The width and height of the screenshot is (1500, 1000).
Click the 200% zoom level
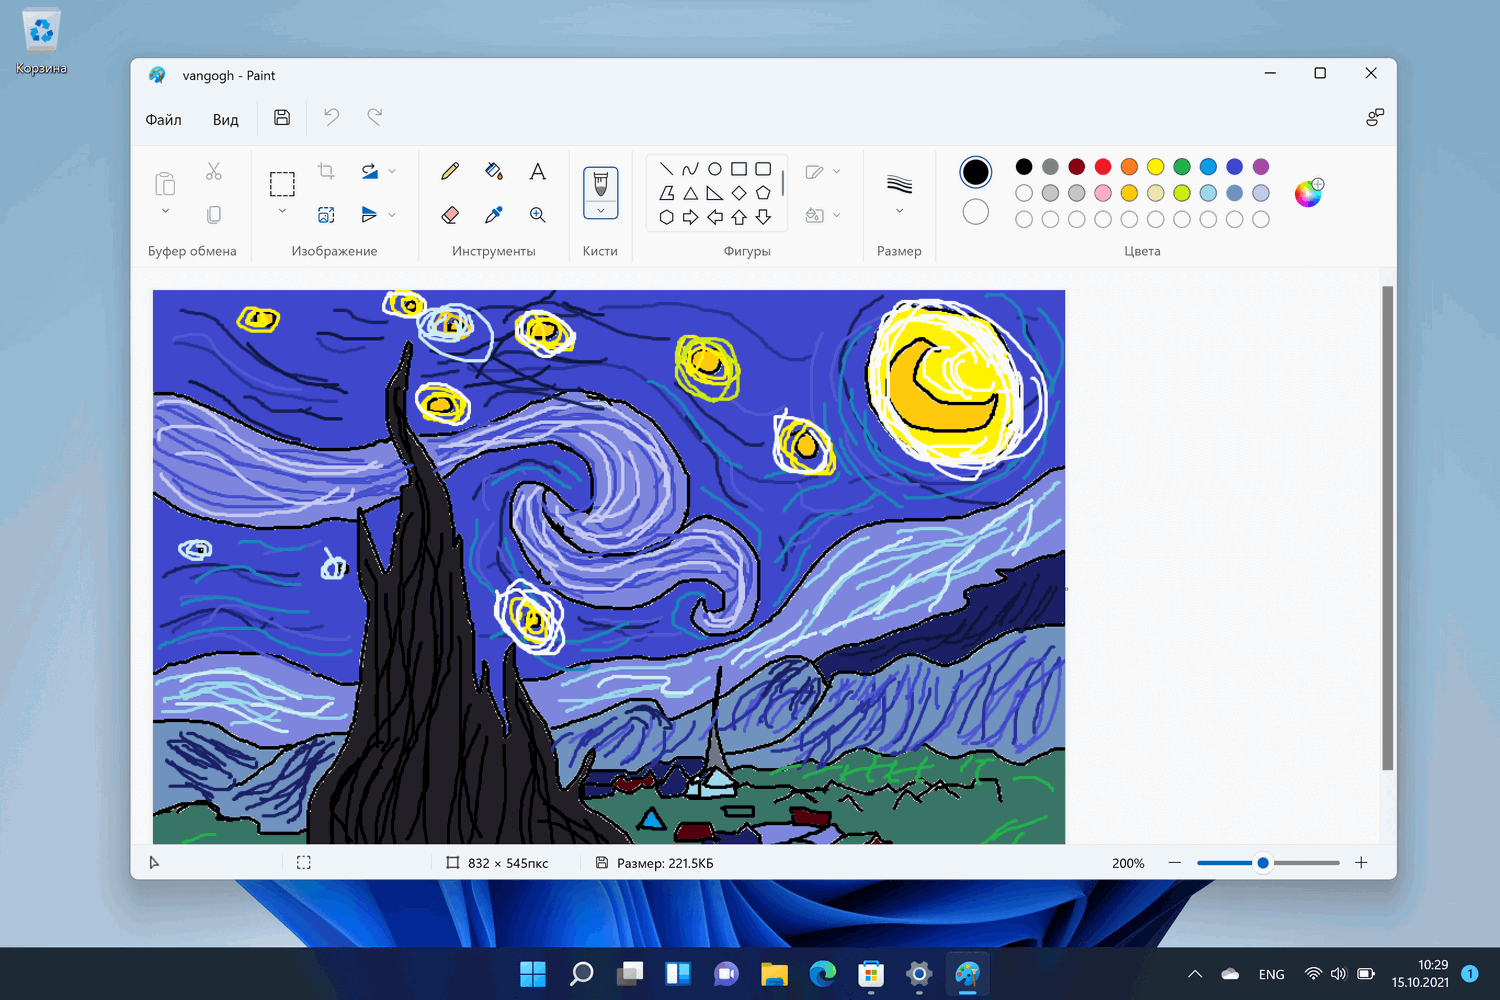pyautogui.click(x=1128, y=863)
